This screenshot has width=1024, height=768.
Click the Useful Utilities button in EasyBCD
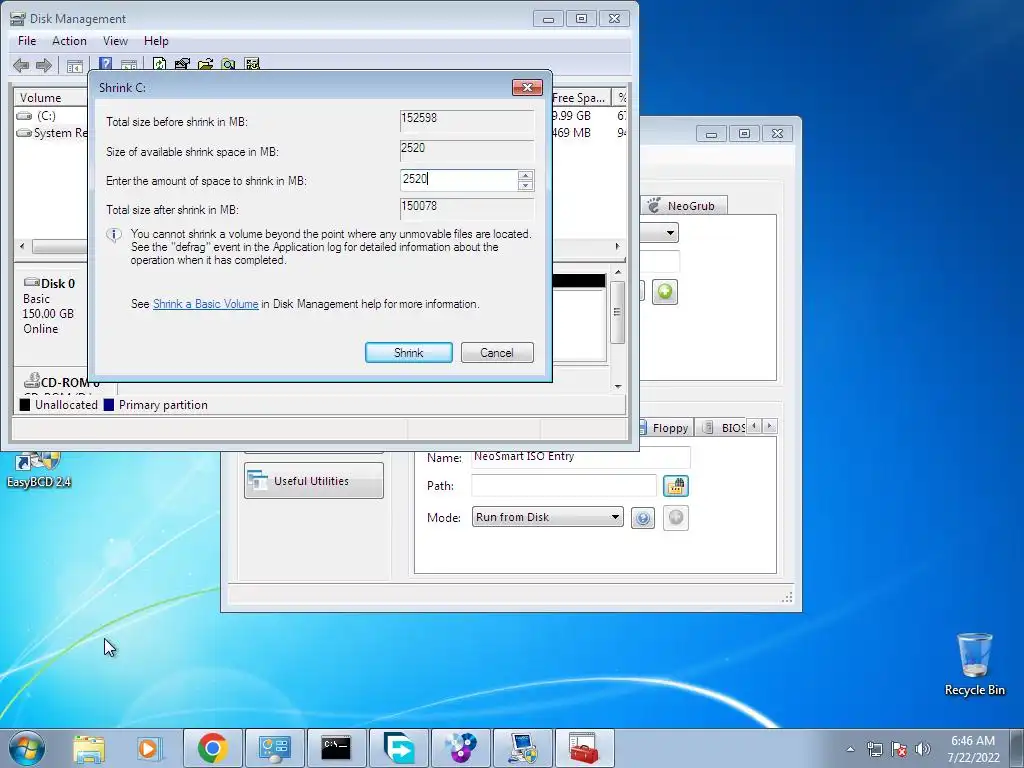pyautogui.click(x=313, y=481)
